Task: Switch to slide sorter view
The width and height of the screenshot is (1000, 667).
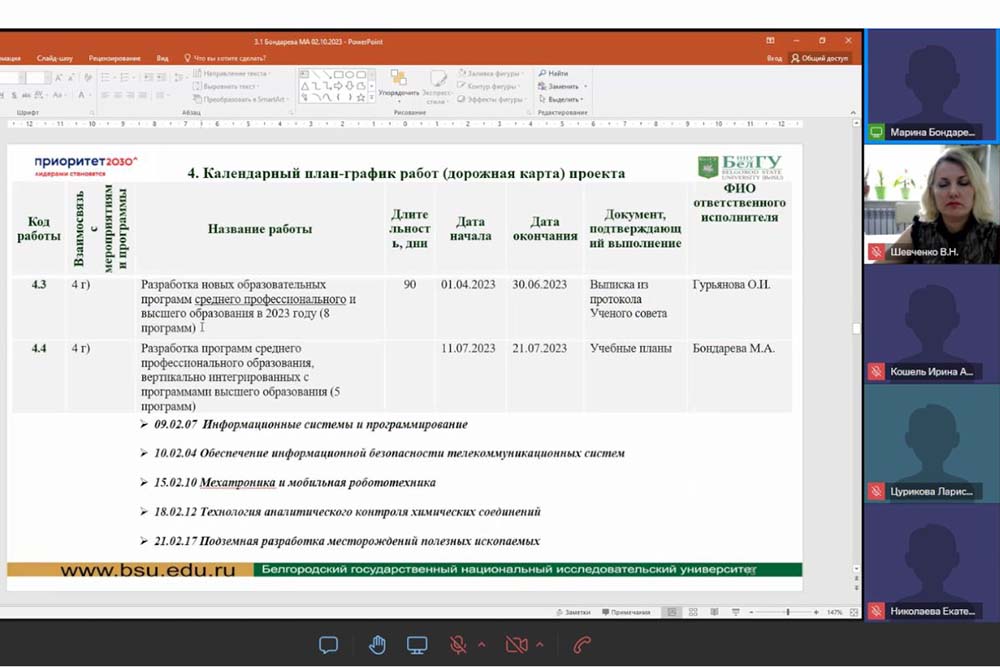Action: pos(694,612)
